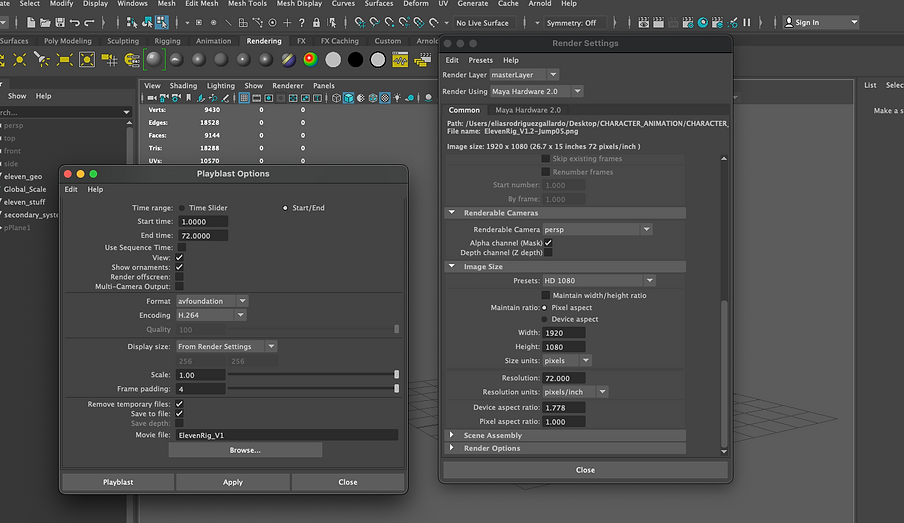Open the Mesh Tools menu
The height and width of the screenshot is (523, 904).
point(247,3)
